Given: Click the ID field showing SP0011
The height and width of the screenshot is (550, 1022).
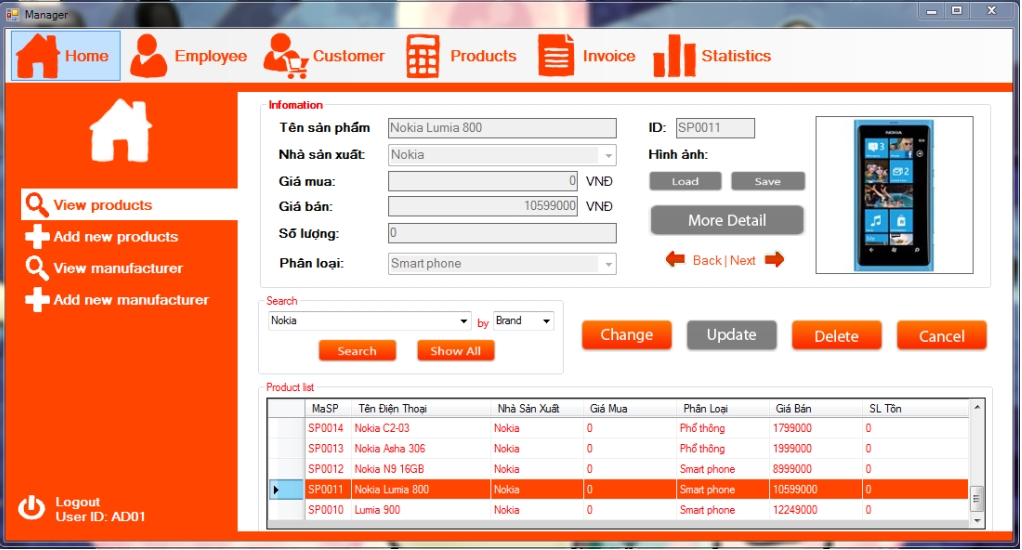Looking at the screenshot, I should [x=715, y=128].
